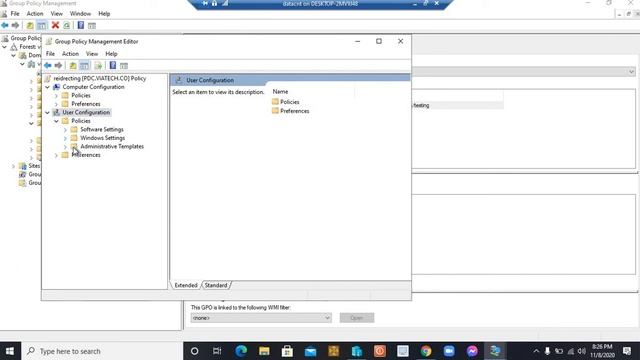The height and width of the screenshot is (360, 640).
Task: Select Administrative Templates in tree
Action: pyautogui.click(x=112, y=146)
